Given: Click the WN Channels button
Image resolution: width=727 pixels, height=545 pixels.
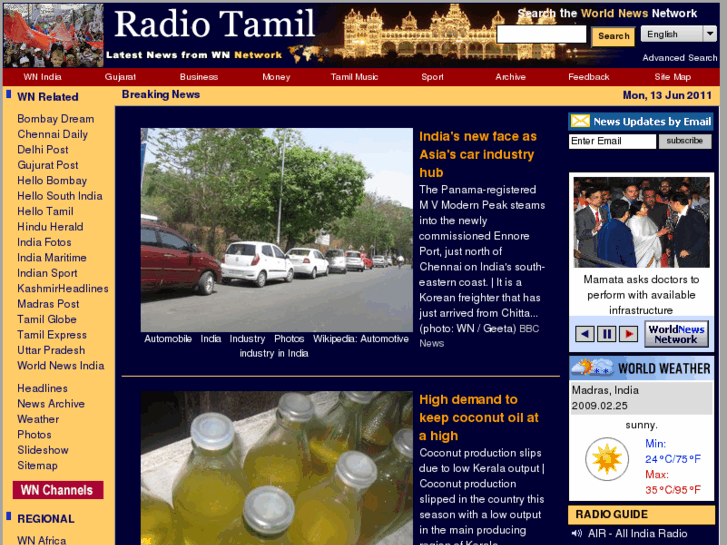Looking at the screenshot, I should 58,490.
